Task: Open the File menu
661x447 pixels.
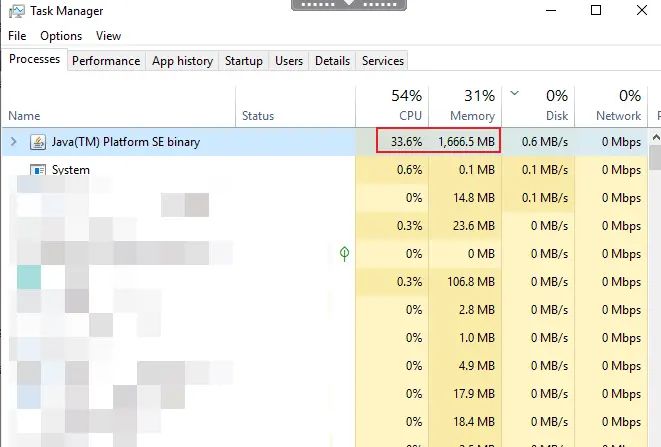Action: [x=18, y=36]
